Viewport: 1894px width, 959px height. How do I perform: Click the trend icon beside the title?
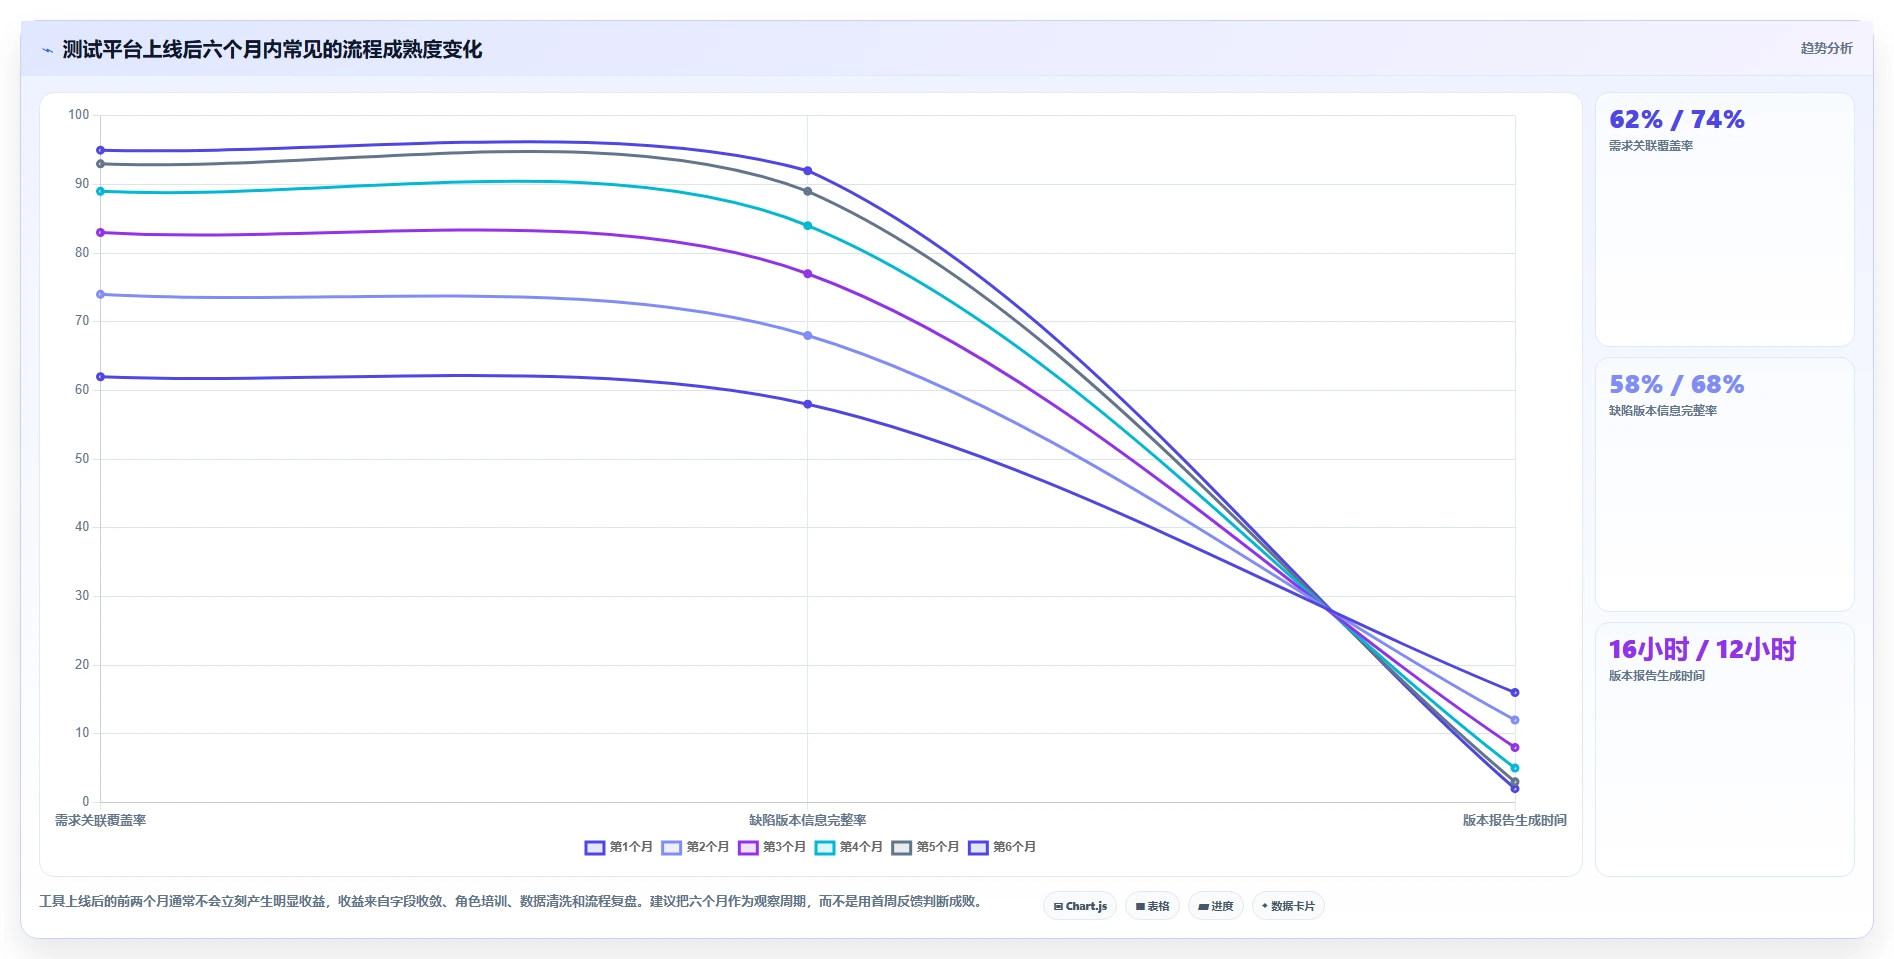48,49
